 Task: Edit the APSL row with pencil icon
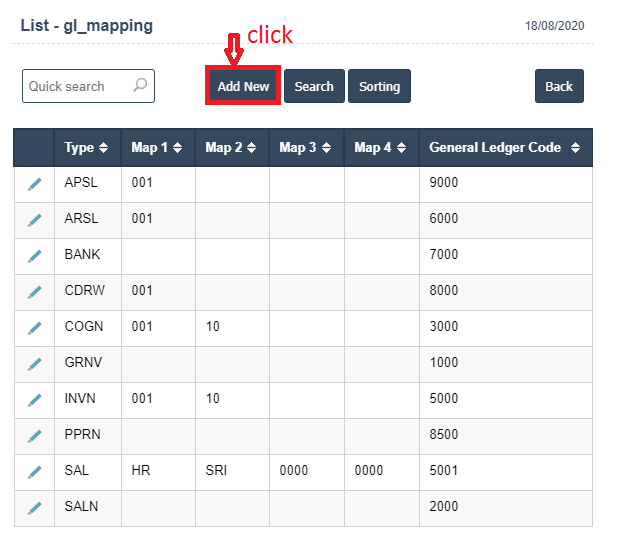click(x=34, y=184)
